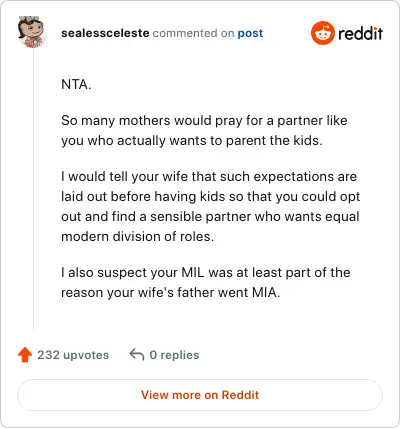The image size is (400, 428).
Task: Click the "I also suspect your MIL" line
Action: click(x=206, y=272)
